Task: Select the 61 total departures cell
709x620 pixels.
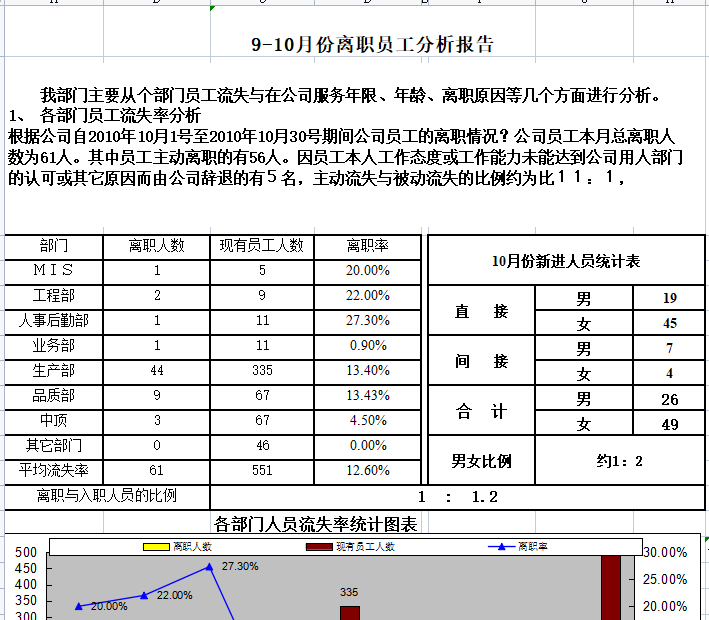Action: (156, 472)
